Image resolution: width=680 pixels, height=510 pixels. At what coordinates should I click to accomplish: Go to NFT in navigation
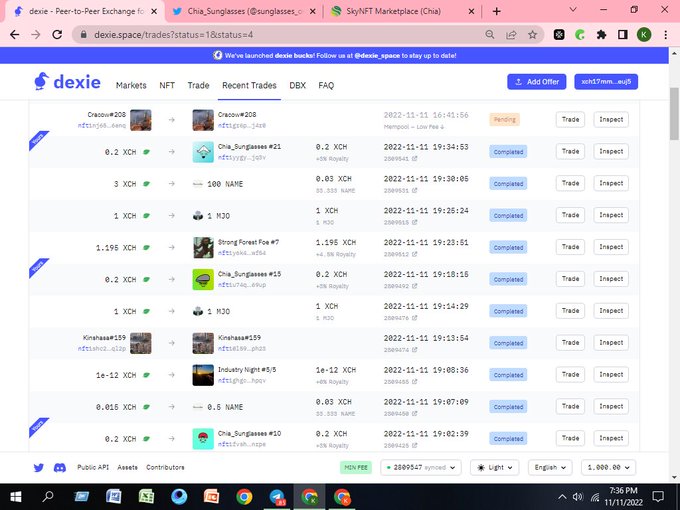click(x=167, y=85)
